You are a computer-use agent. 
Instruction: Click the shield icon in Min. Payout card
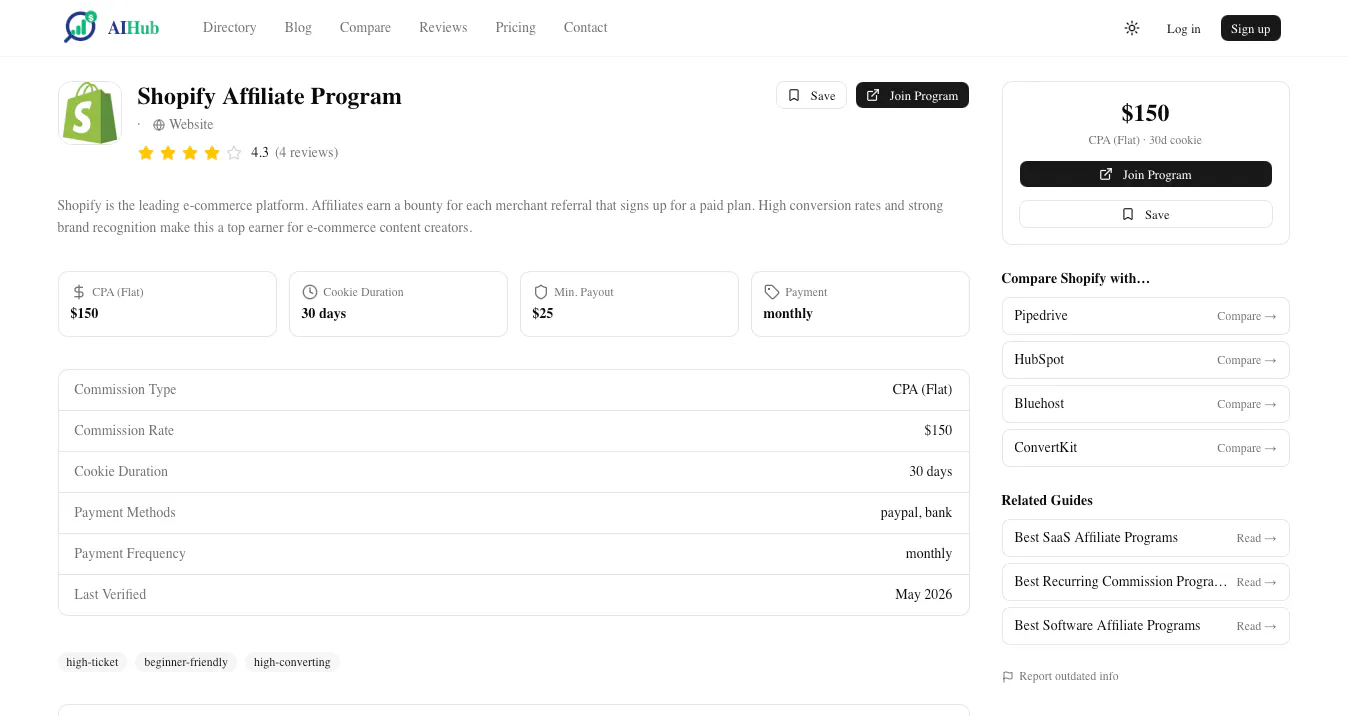pos(541,292)
